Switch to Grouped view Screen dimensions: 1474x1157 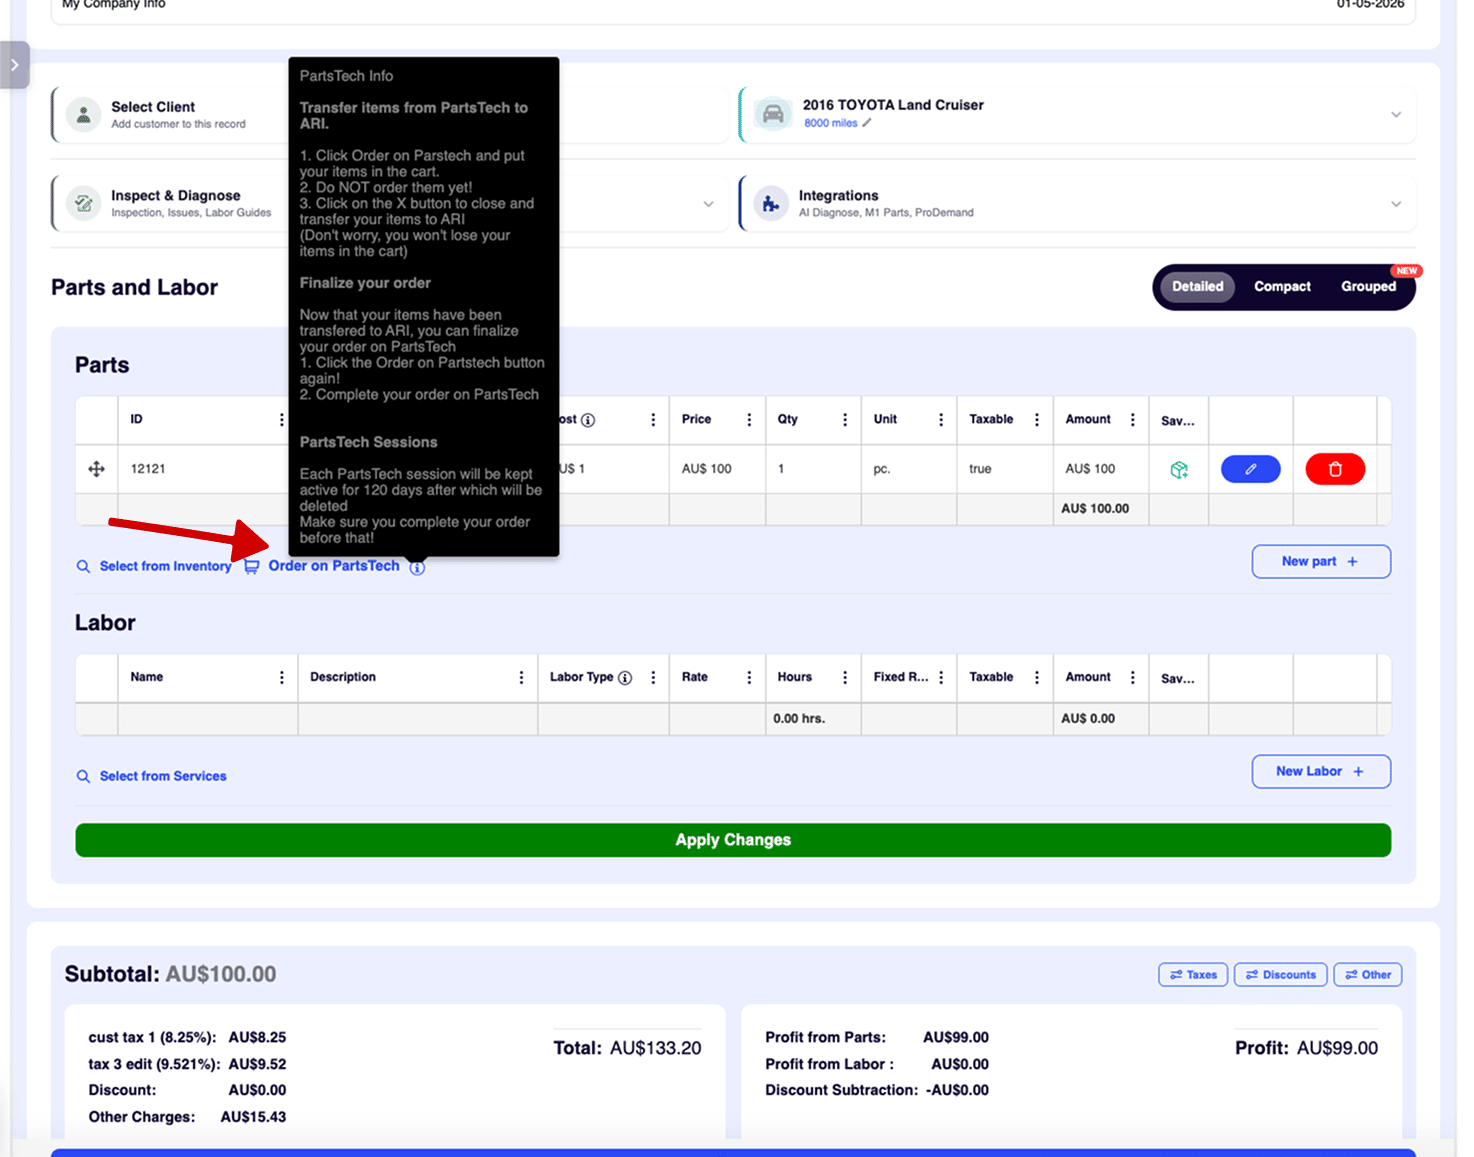coord(1368,287)
